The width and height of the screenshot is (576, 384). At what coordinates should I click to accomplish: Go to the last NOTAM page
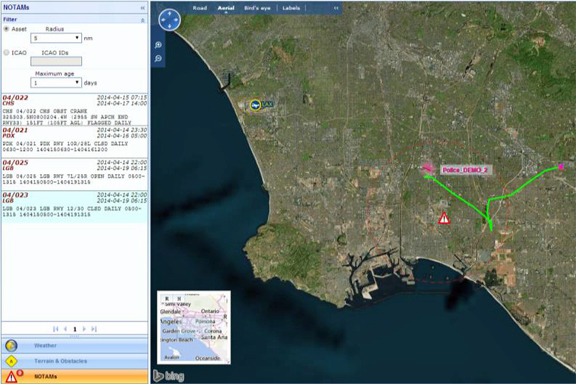(94, 329)
